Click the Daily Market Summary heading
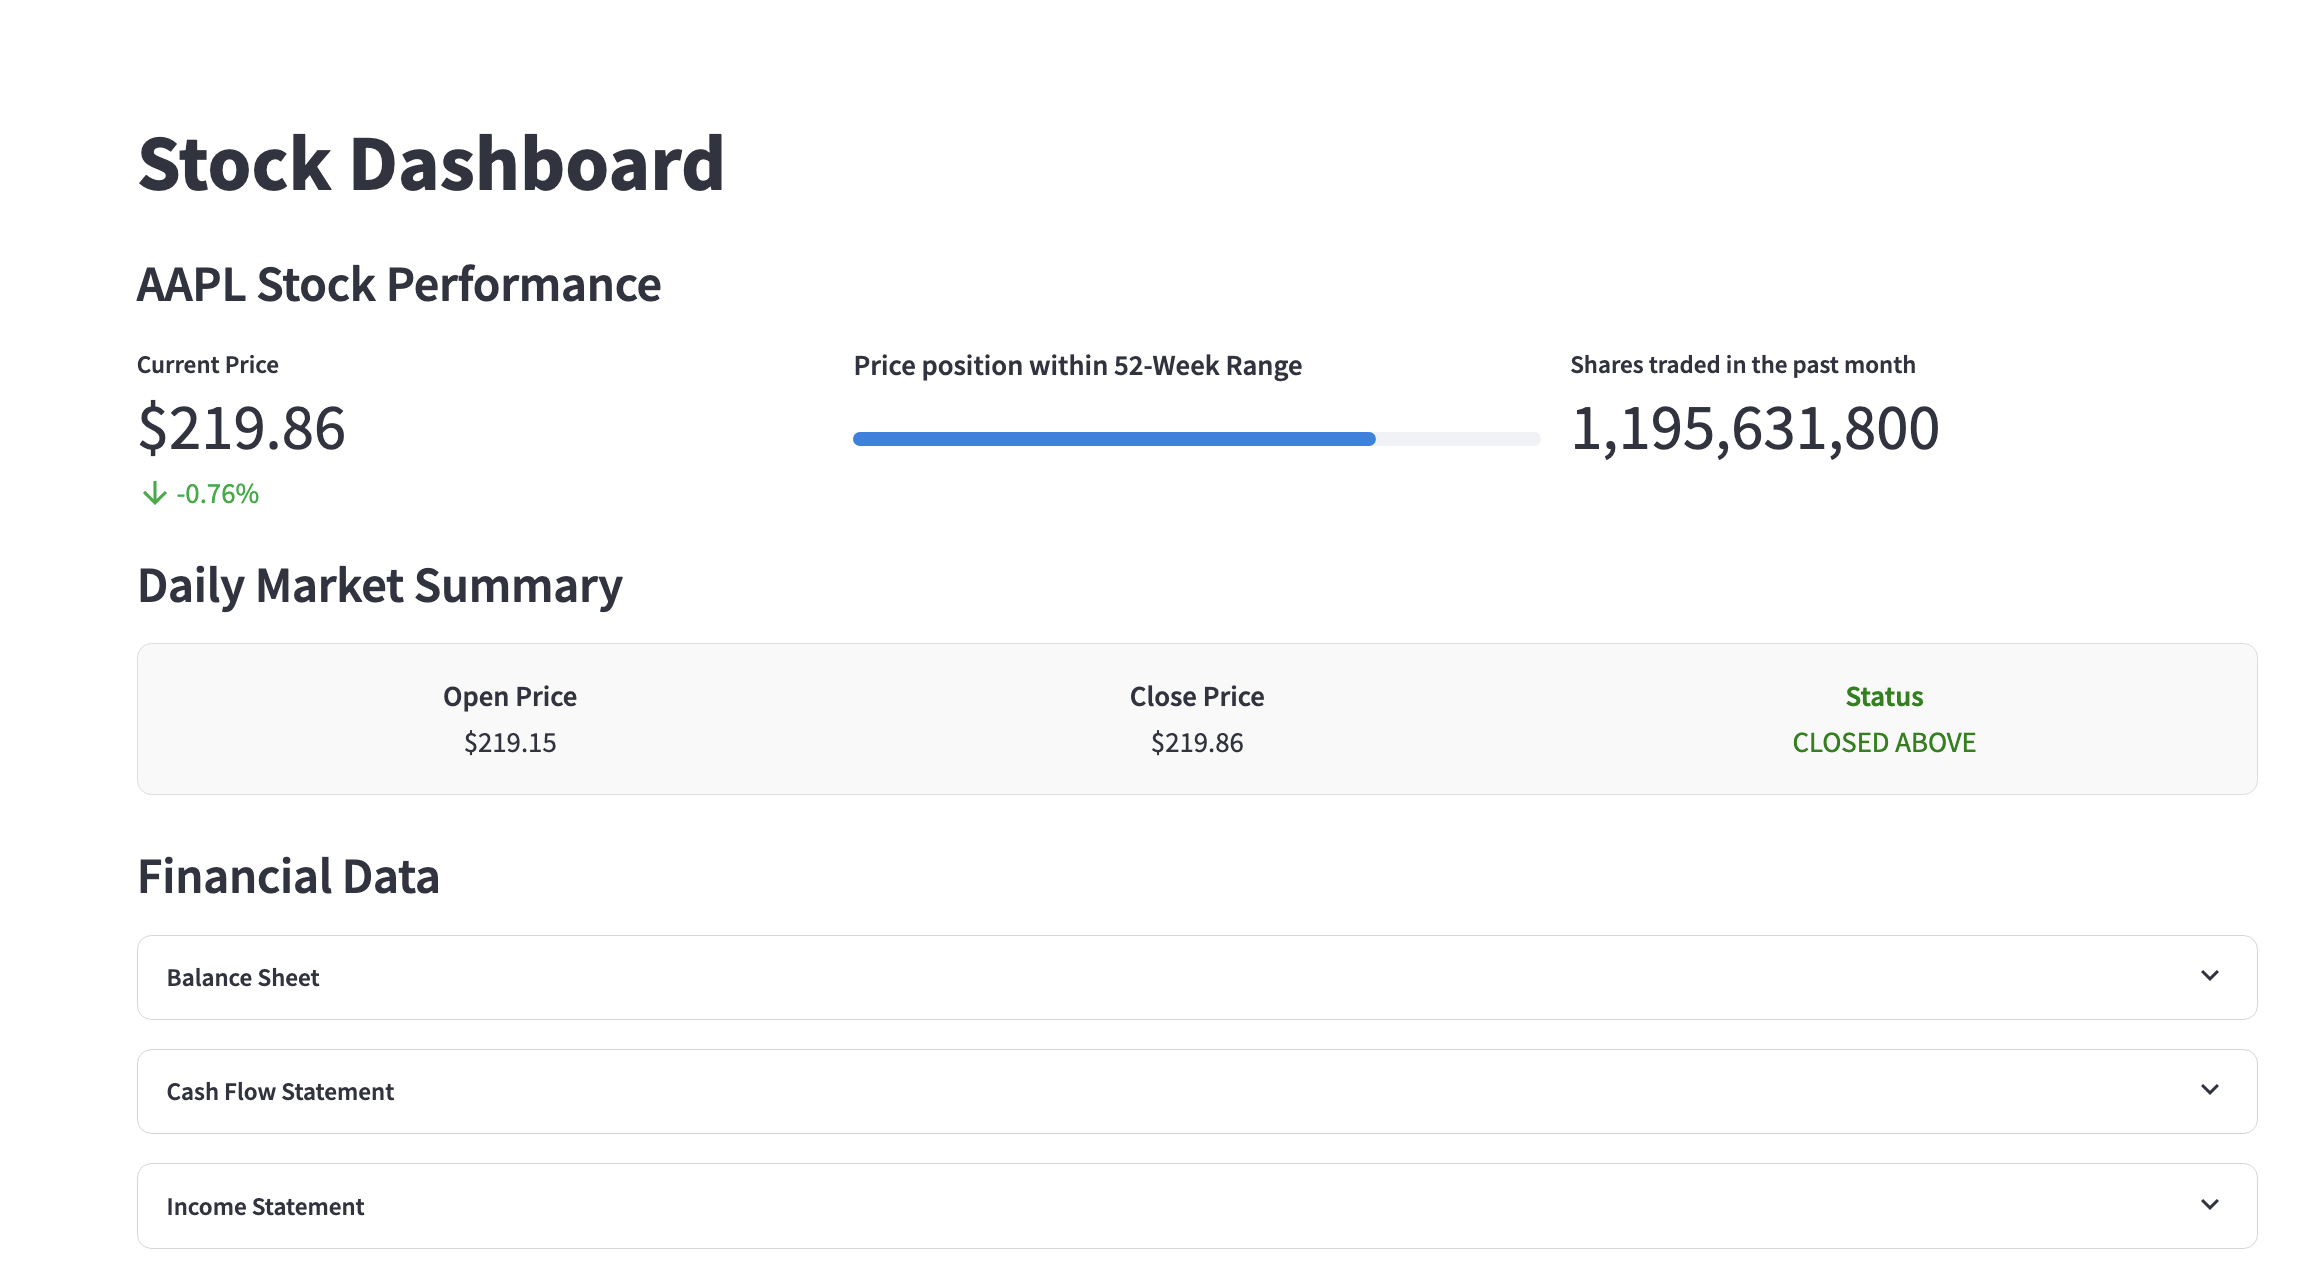2302x1270 pixels. tap(380, 586)
